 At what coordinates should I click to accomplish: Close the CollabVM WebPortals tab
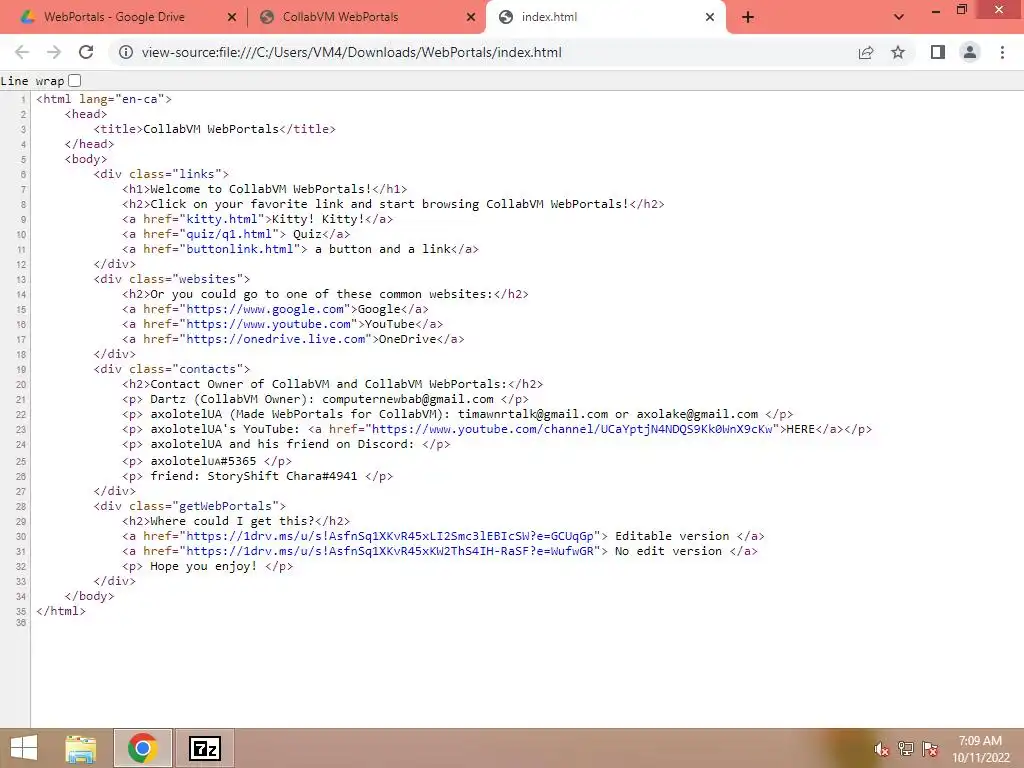[x=471, y=18]
